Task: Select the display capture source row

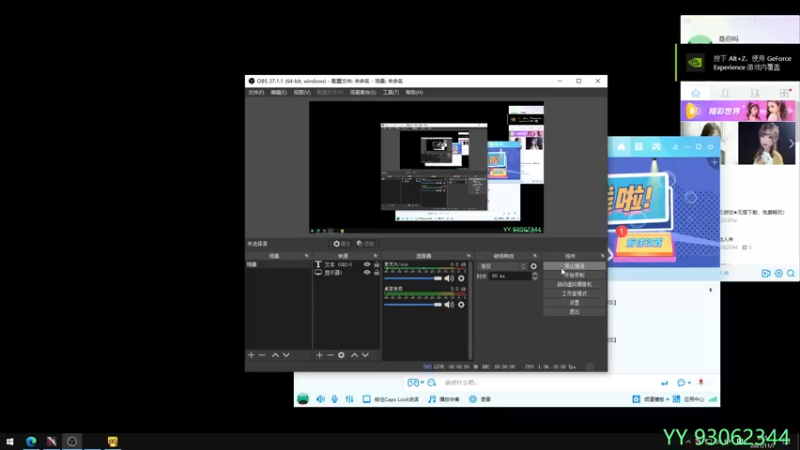Action: 346,272
